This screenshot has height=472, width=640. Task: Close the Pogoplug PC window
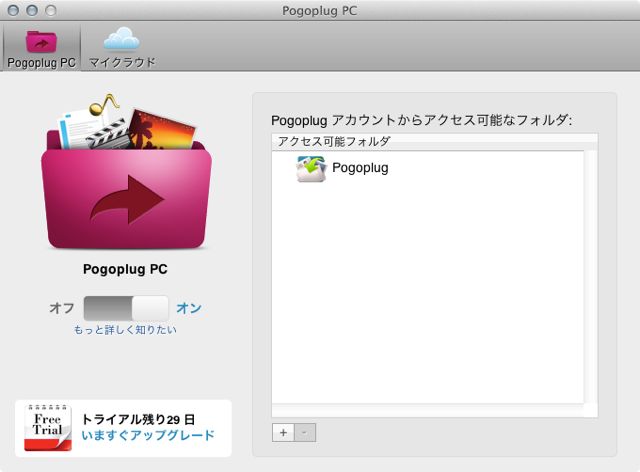13,10
